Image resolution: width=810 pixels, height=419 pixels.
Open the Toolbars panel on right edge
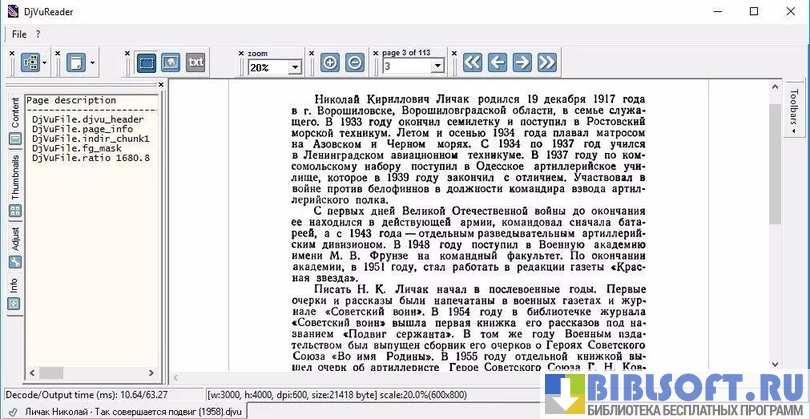tap(793, 111)
